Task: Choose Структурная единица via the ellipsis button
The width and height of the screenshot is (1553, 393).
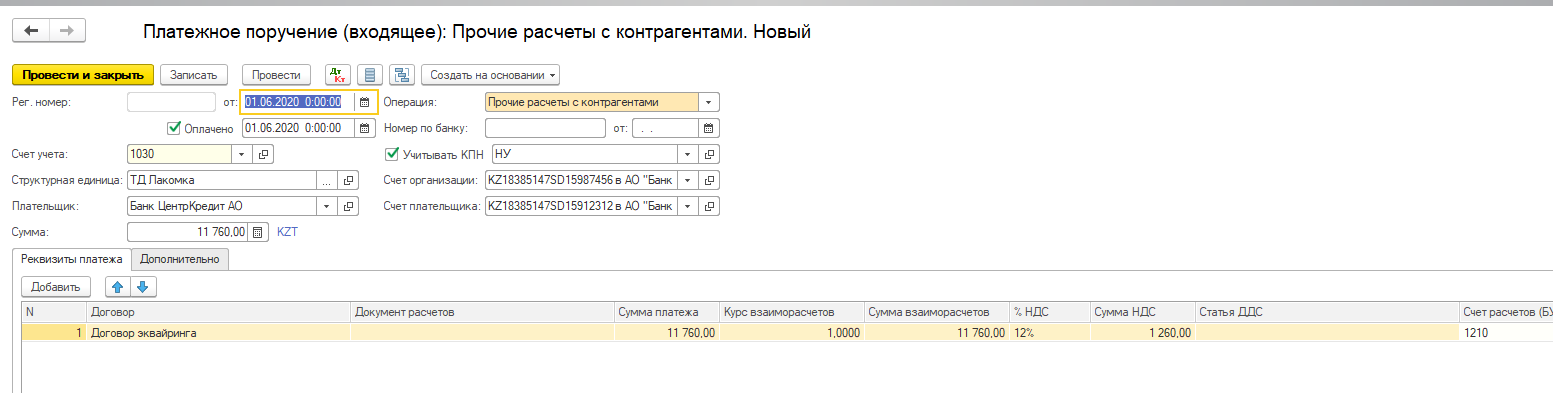Action: [326, 180]
